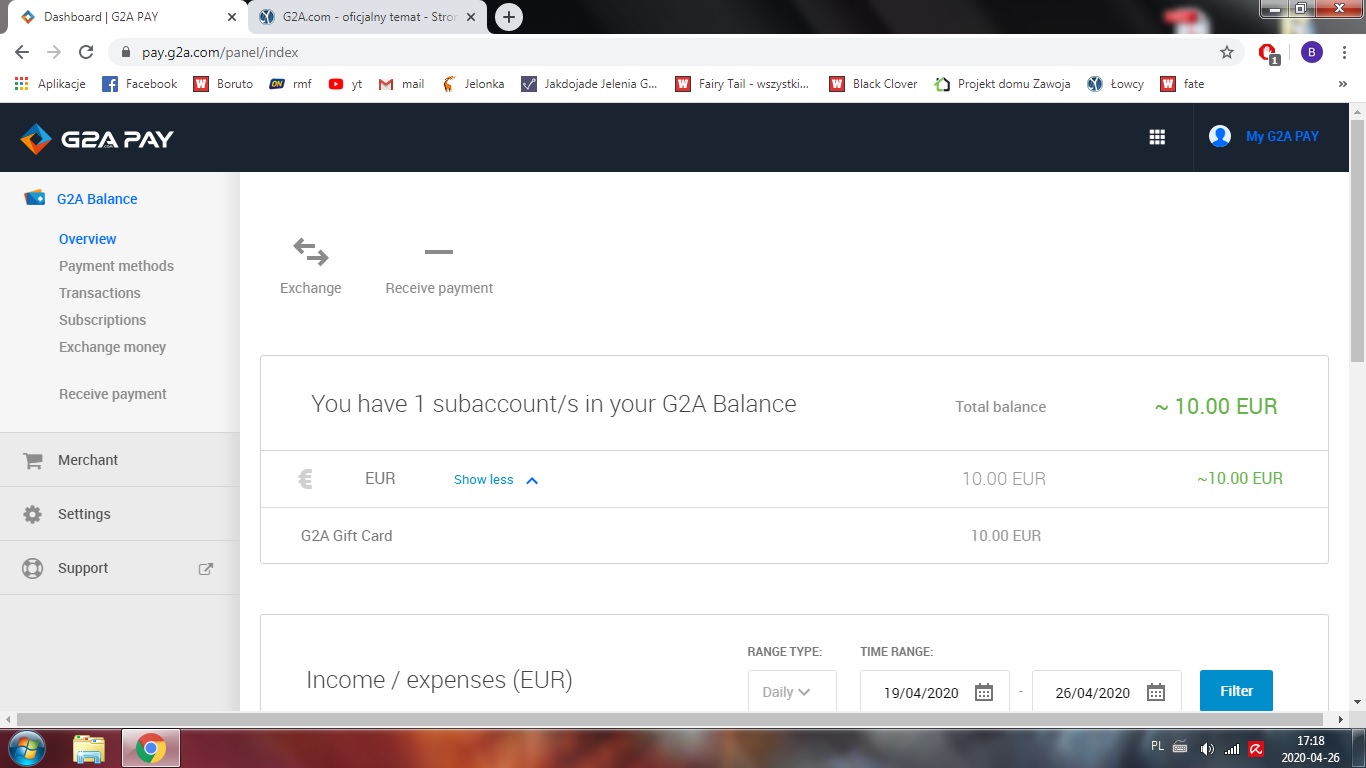Viewport: 1366px width, 768px height.
Task: Switch to the G2A.com oficjalny temat tab
Action: pos(368,17)
